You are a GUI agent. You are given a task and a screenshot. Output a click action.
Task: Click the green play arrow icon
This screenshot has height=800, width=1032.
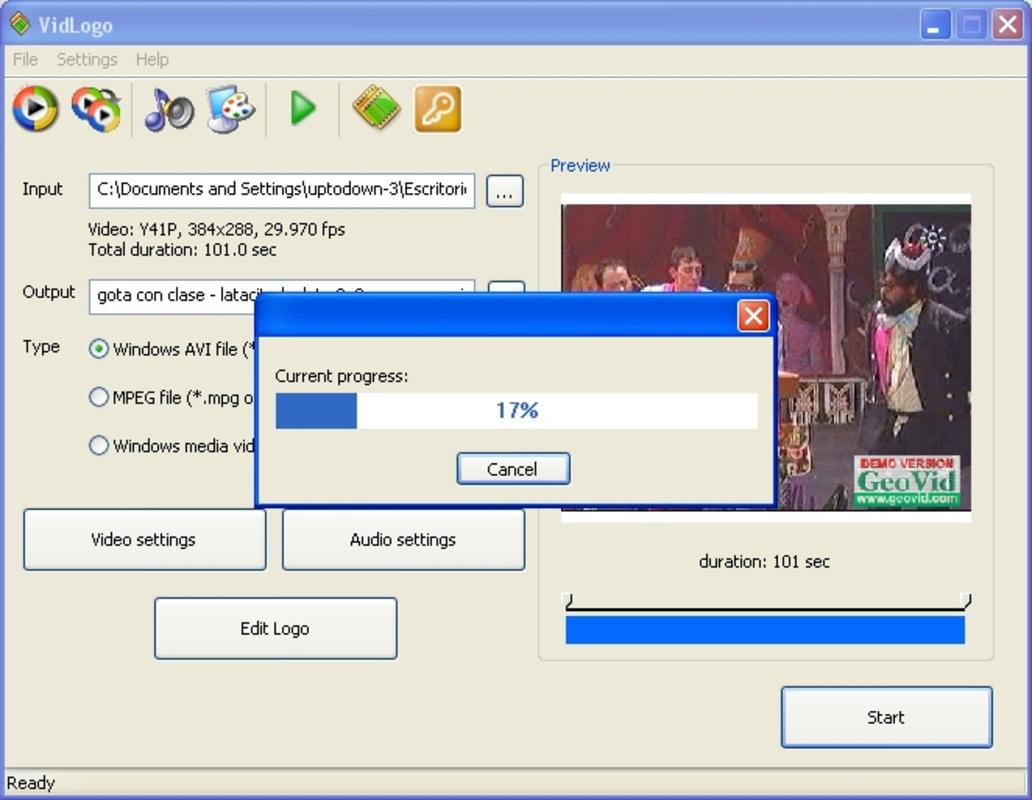pyautogui.click(x=303, y=109)
